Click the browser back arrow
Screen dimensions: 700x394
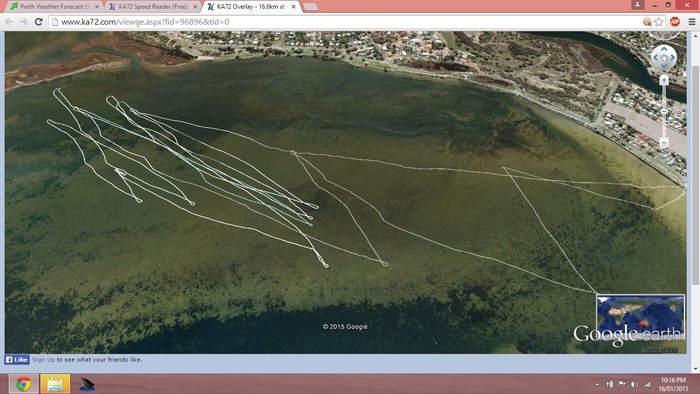pos(9,21)
